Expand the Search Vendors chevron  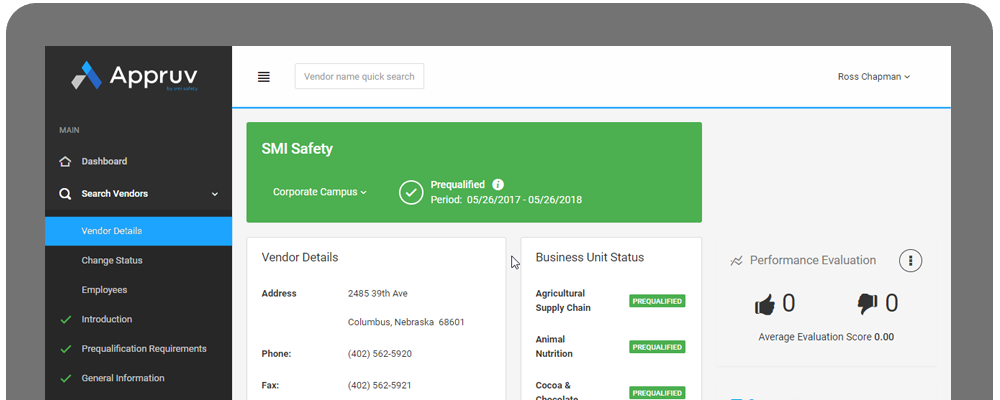pyautogui.click(x=215, y=194)
